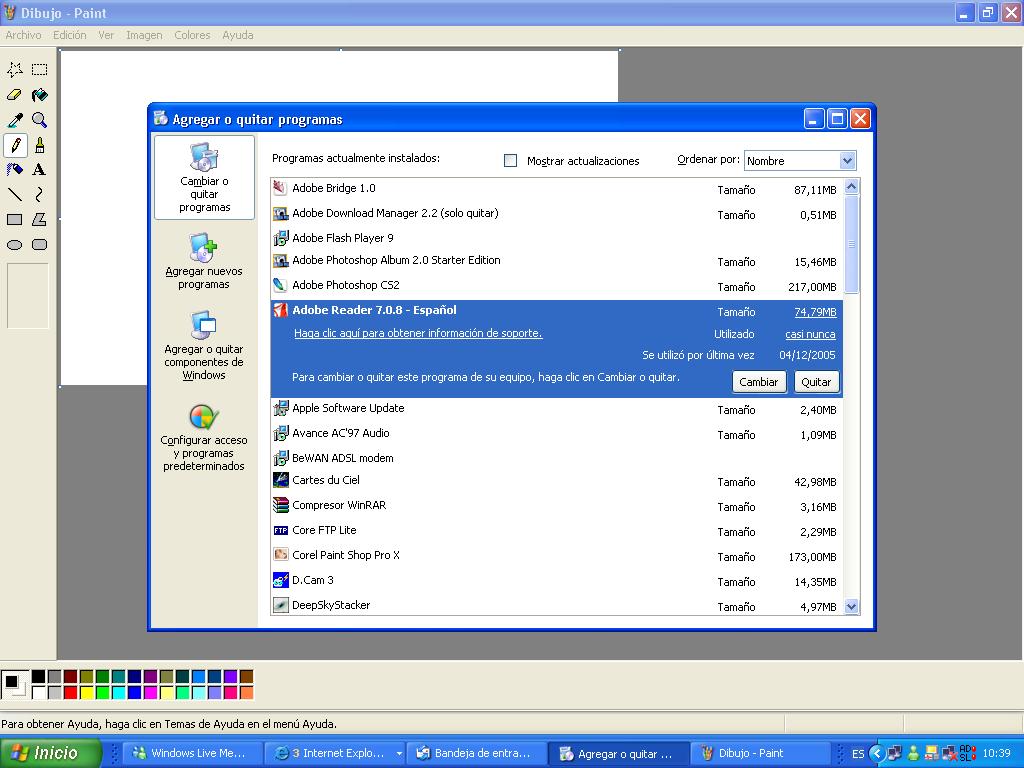Choose the Fill with color bucket tool
1024x768 pixels.
[x=40, y=95]
